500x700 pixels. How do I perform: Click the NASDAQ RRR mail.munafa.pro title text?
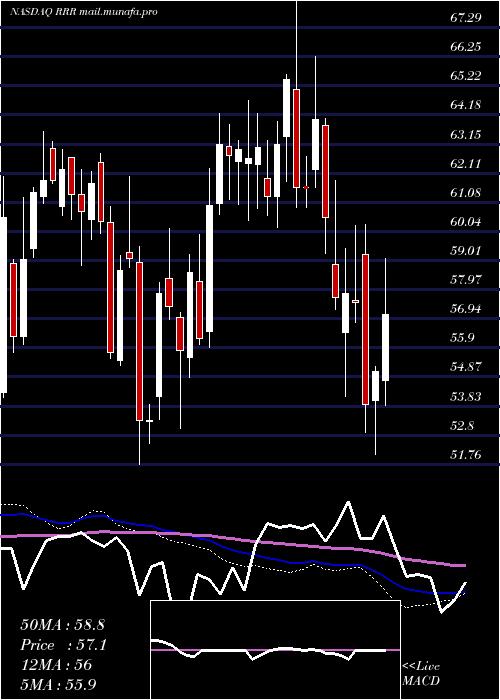[x=83, y=12]
